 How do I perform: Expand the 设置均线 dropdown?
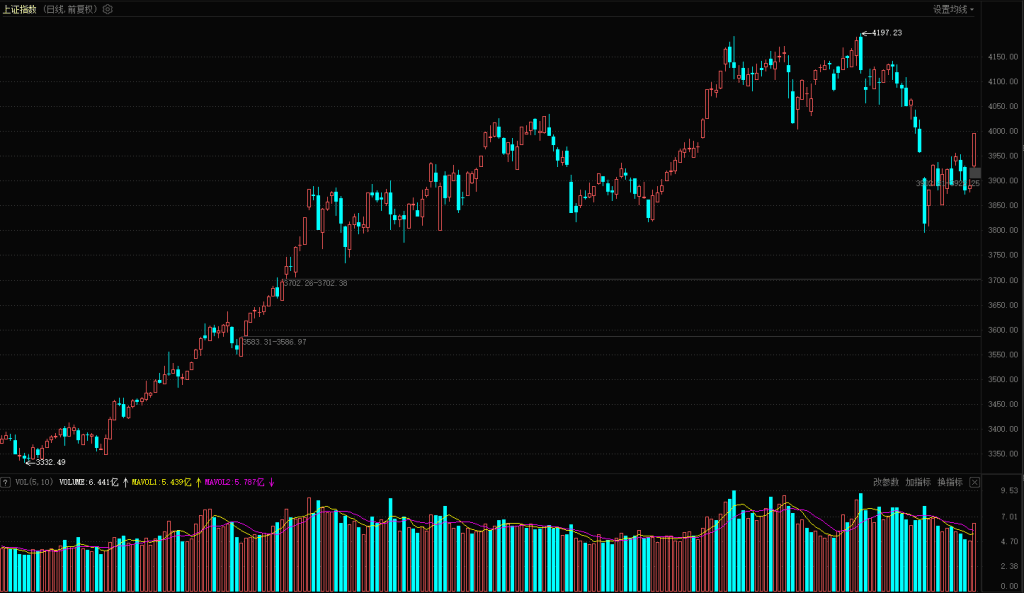point(953,9)
